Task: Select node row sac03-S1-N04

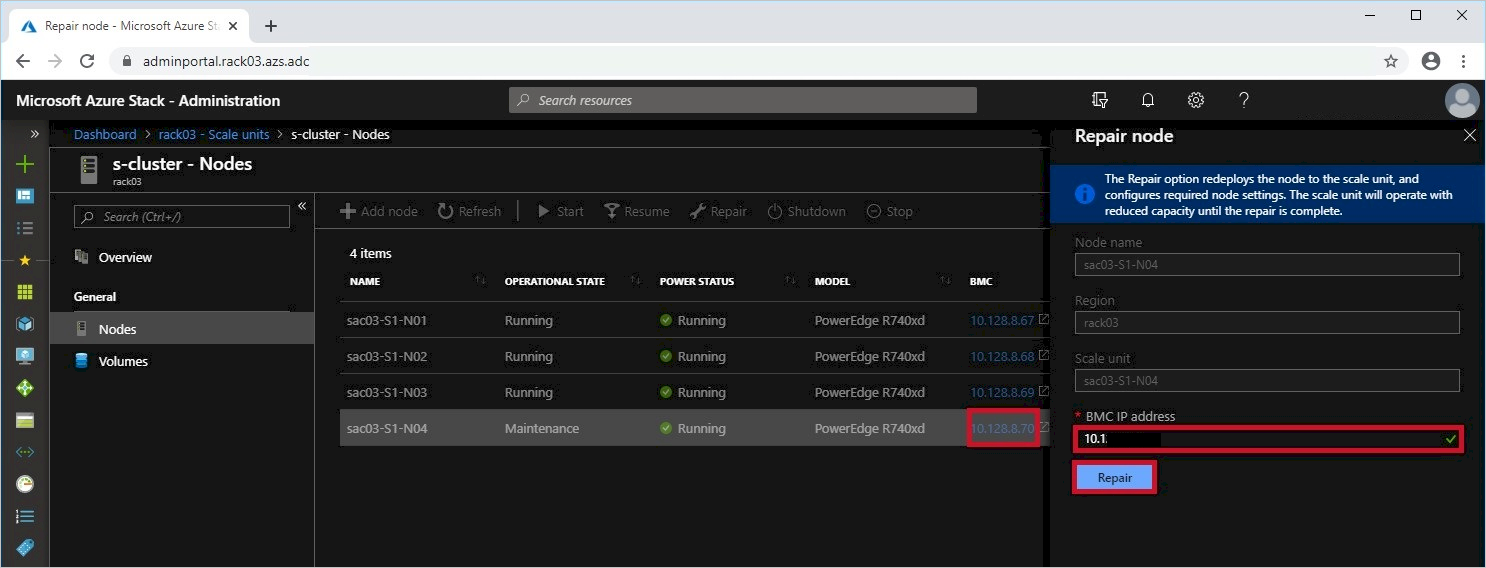Action: pos(694,428)
